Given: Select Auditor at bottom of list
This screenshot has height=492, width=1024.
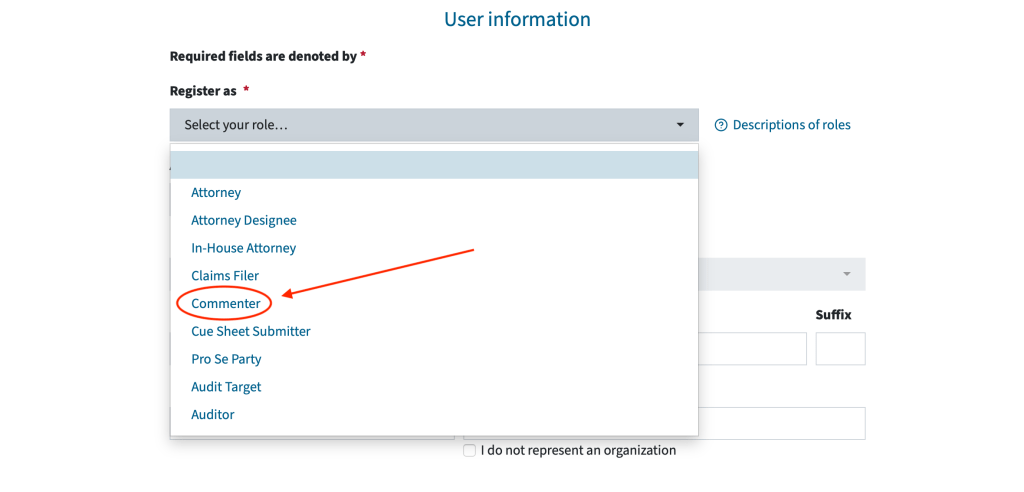Looking at the screenshot, I should [x=213, y=415].
